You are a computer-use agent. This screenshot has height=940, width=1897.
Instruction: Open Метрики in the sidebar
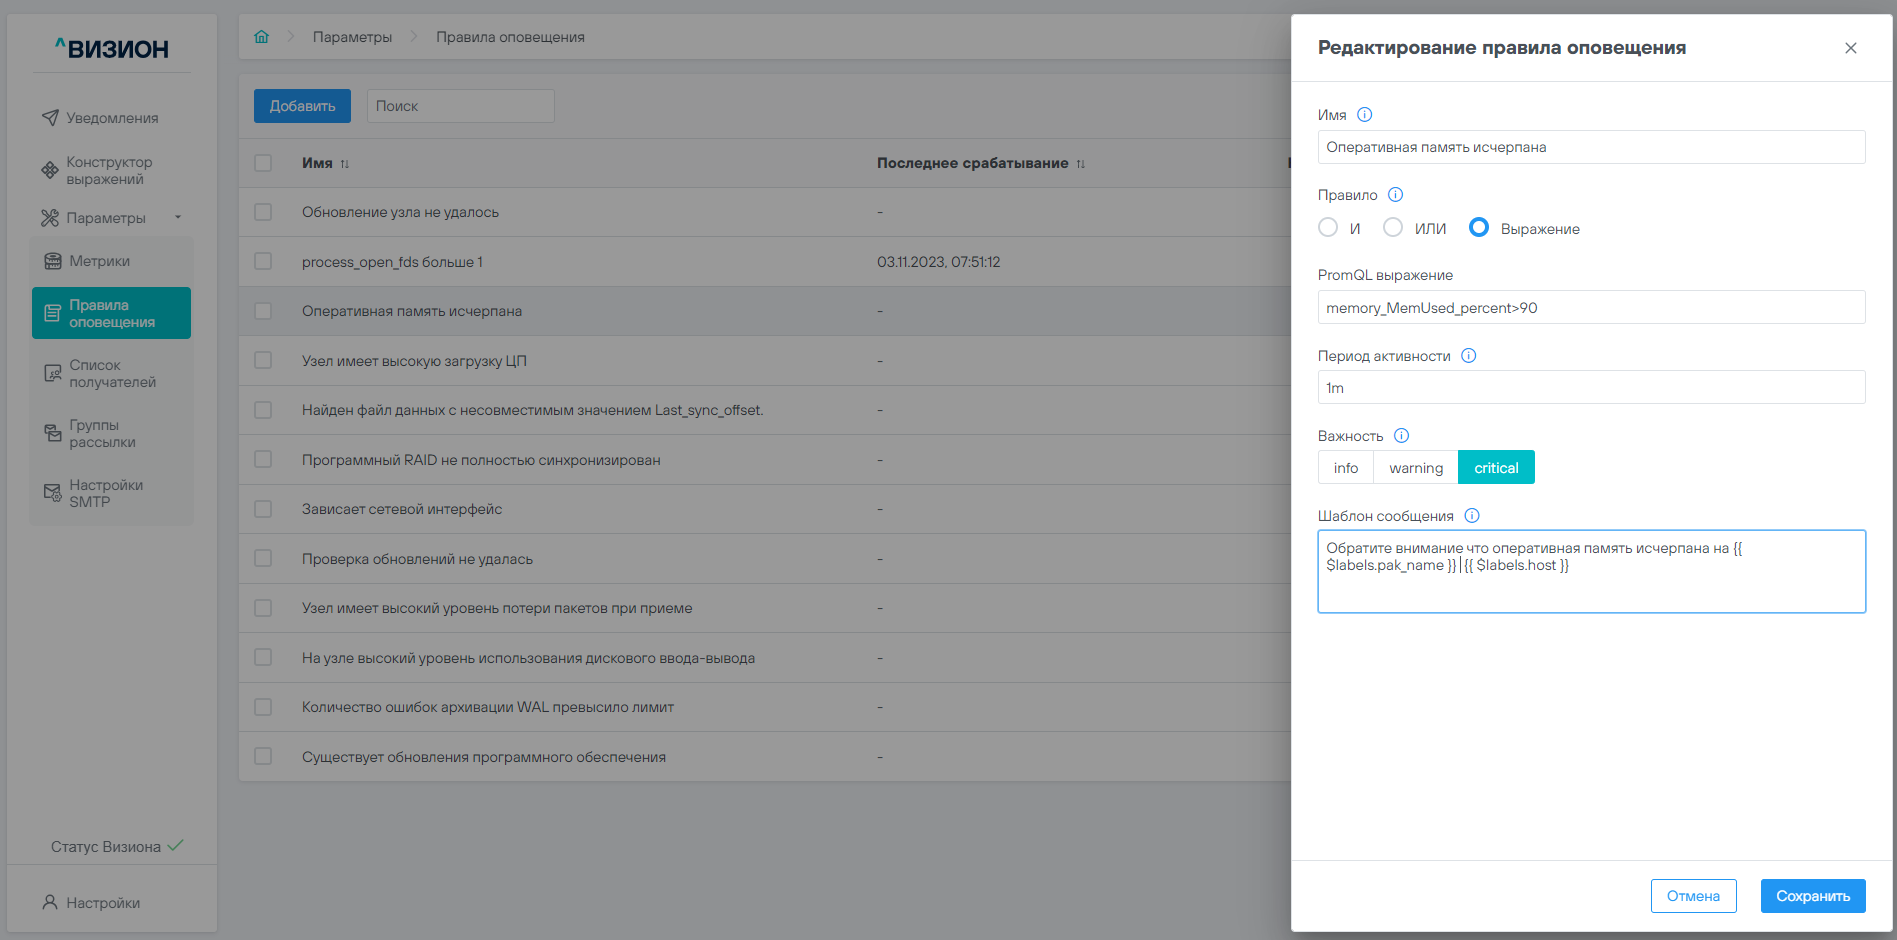click(99, 261)
